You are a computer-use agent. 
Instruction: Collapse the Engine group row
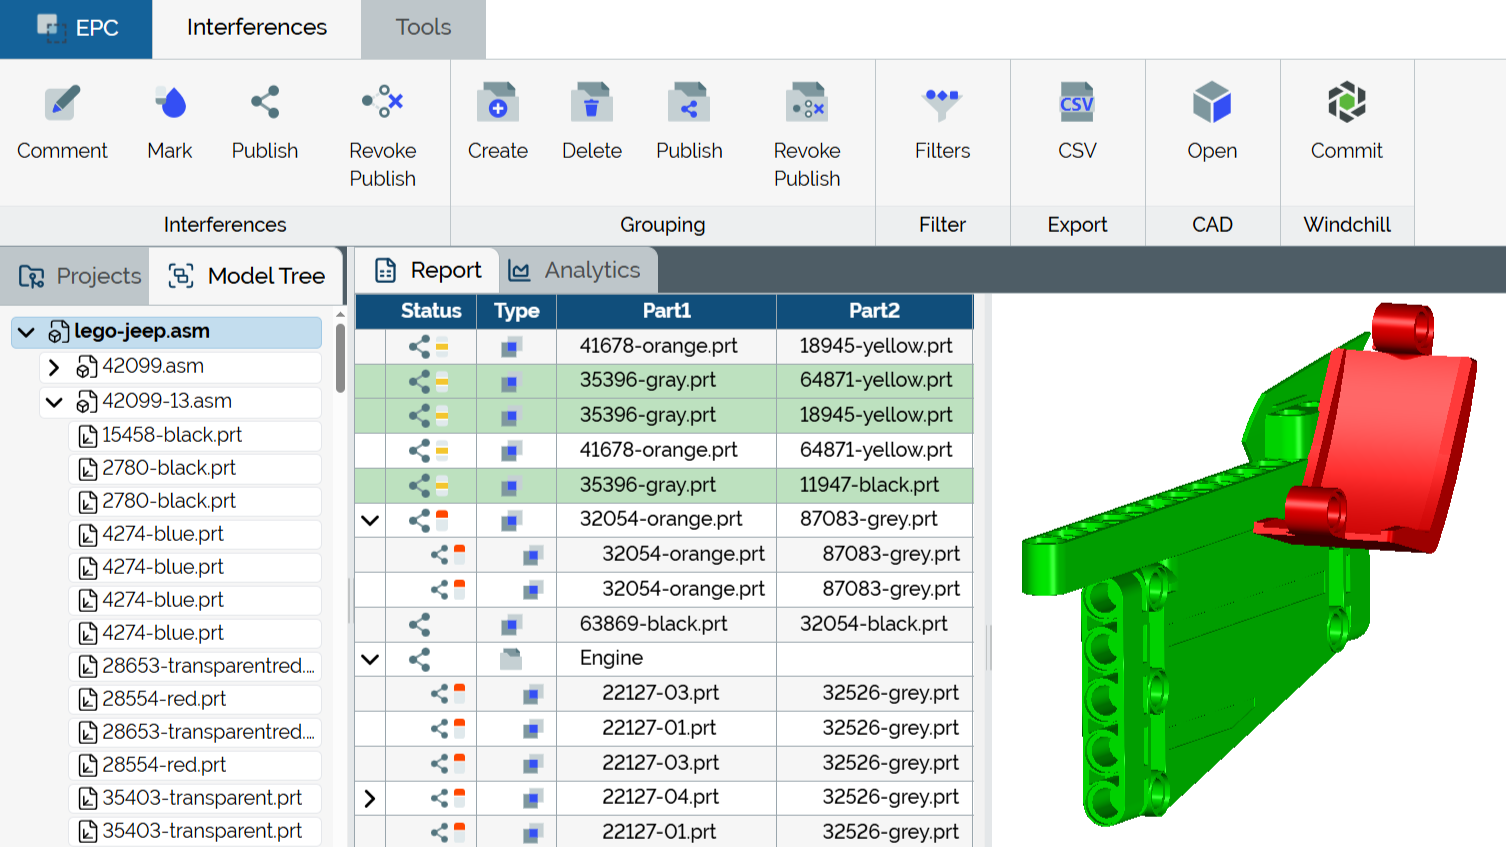coord(368,658)
